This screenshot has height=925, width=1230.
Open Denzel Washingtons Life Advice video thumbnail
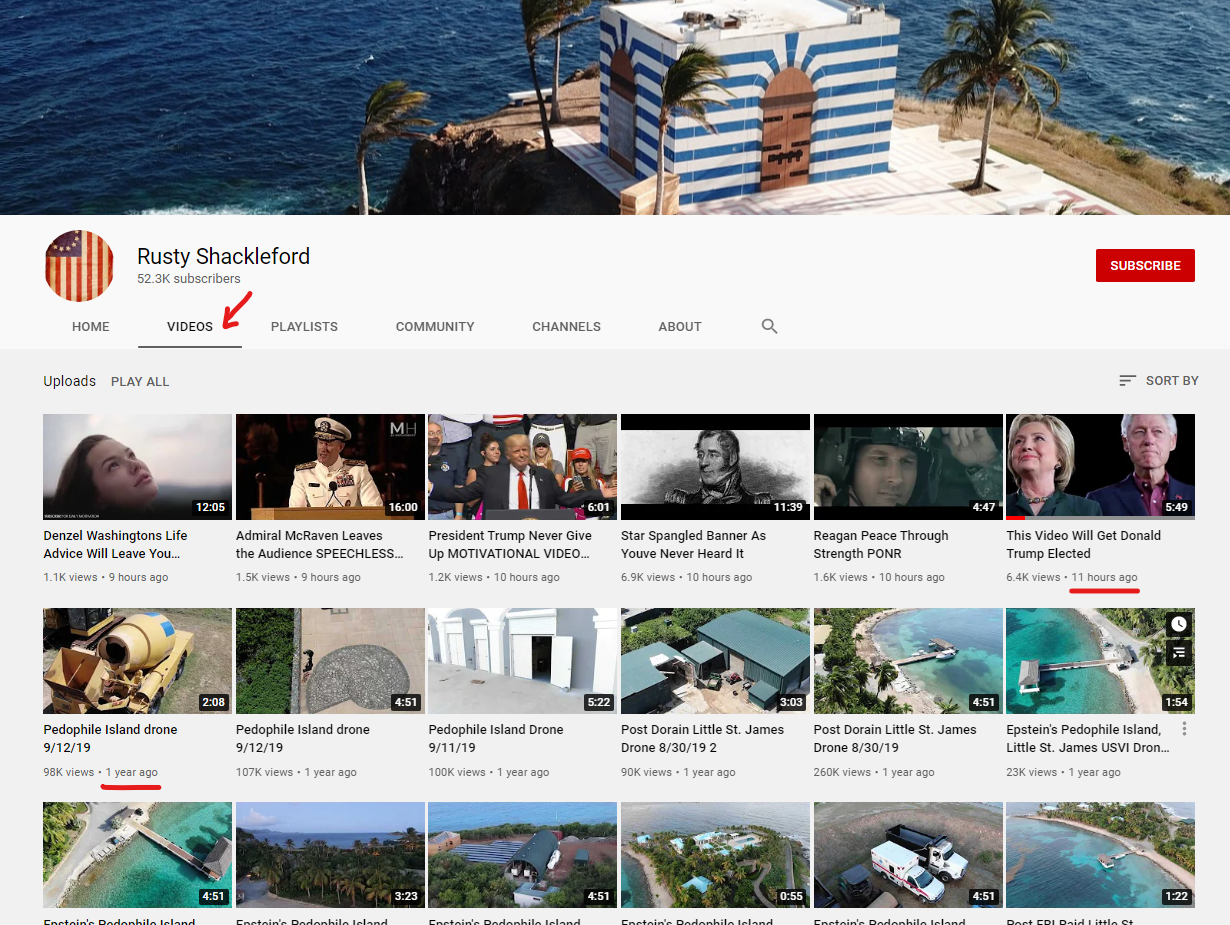(x=137, y=467)
